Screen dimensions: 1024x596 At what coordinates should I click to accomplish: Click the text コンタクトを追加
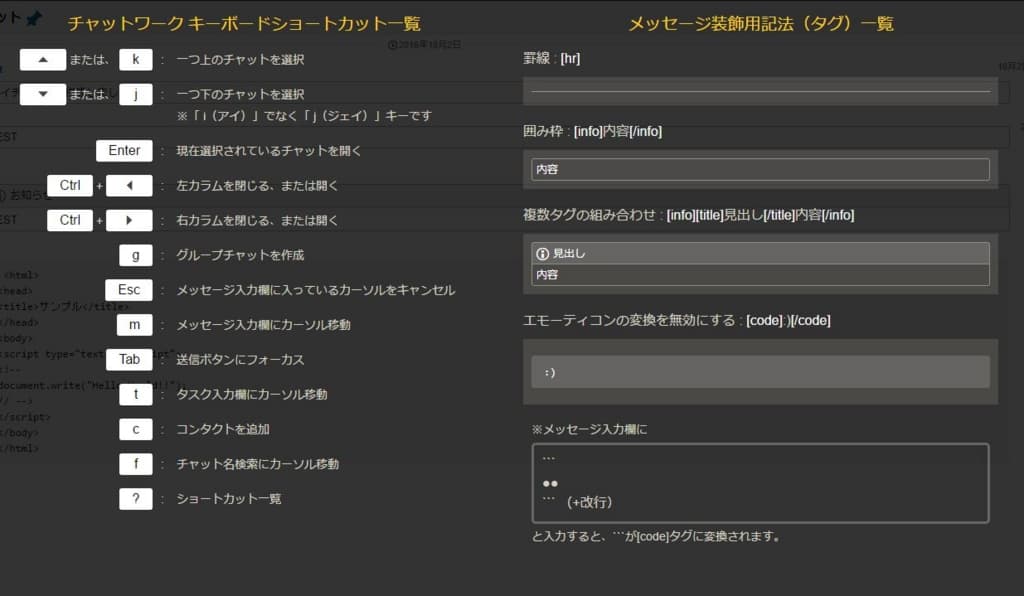[x=223, y=429]
